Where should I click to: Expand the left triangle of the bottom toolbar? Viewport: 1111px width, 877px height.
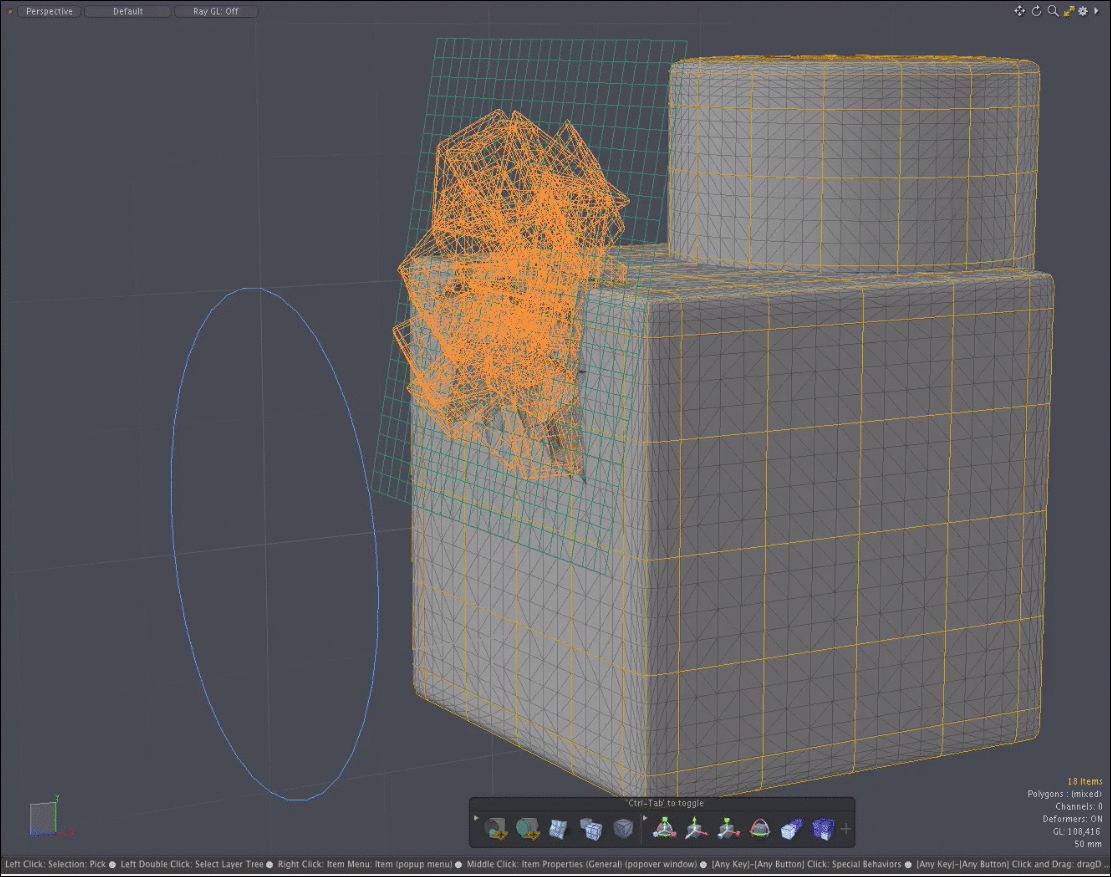(x=476, y=818)
